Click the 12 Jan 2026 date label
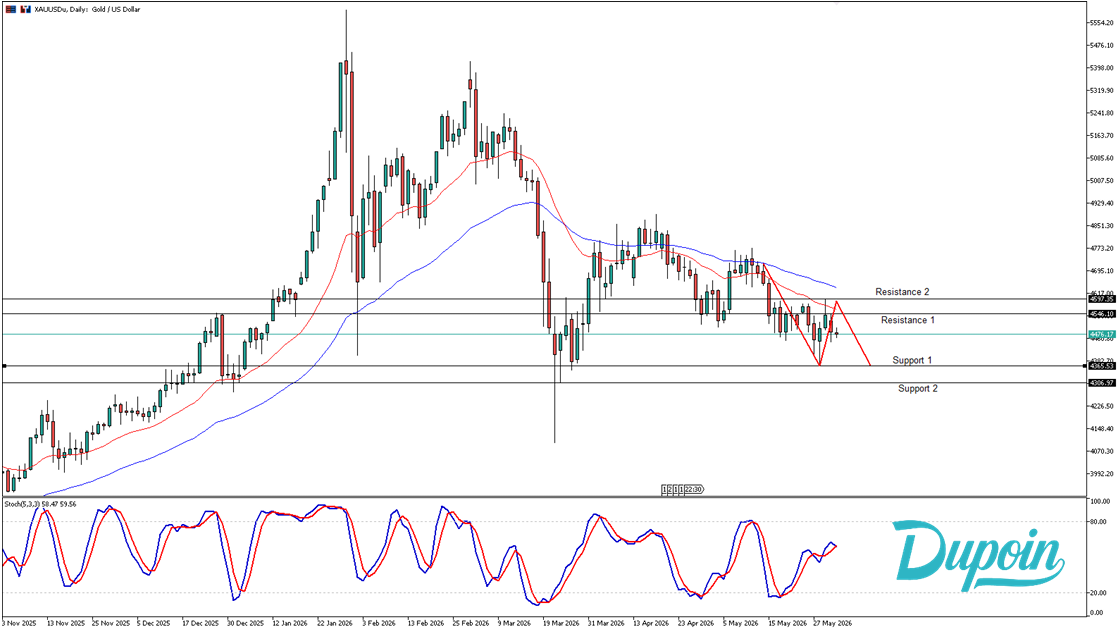 click(290, 623)
